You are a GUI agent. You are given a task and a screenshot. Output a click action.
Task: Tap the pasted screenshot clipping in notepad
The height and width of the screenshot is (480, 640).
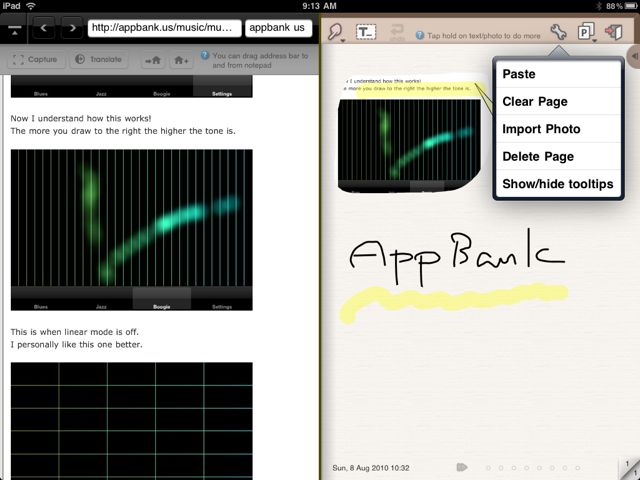409,145
